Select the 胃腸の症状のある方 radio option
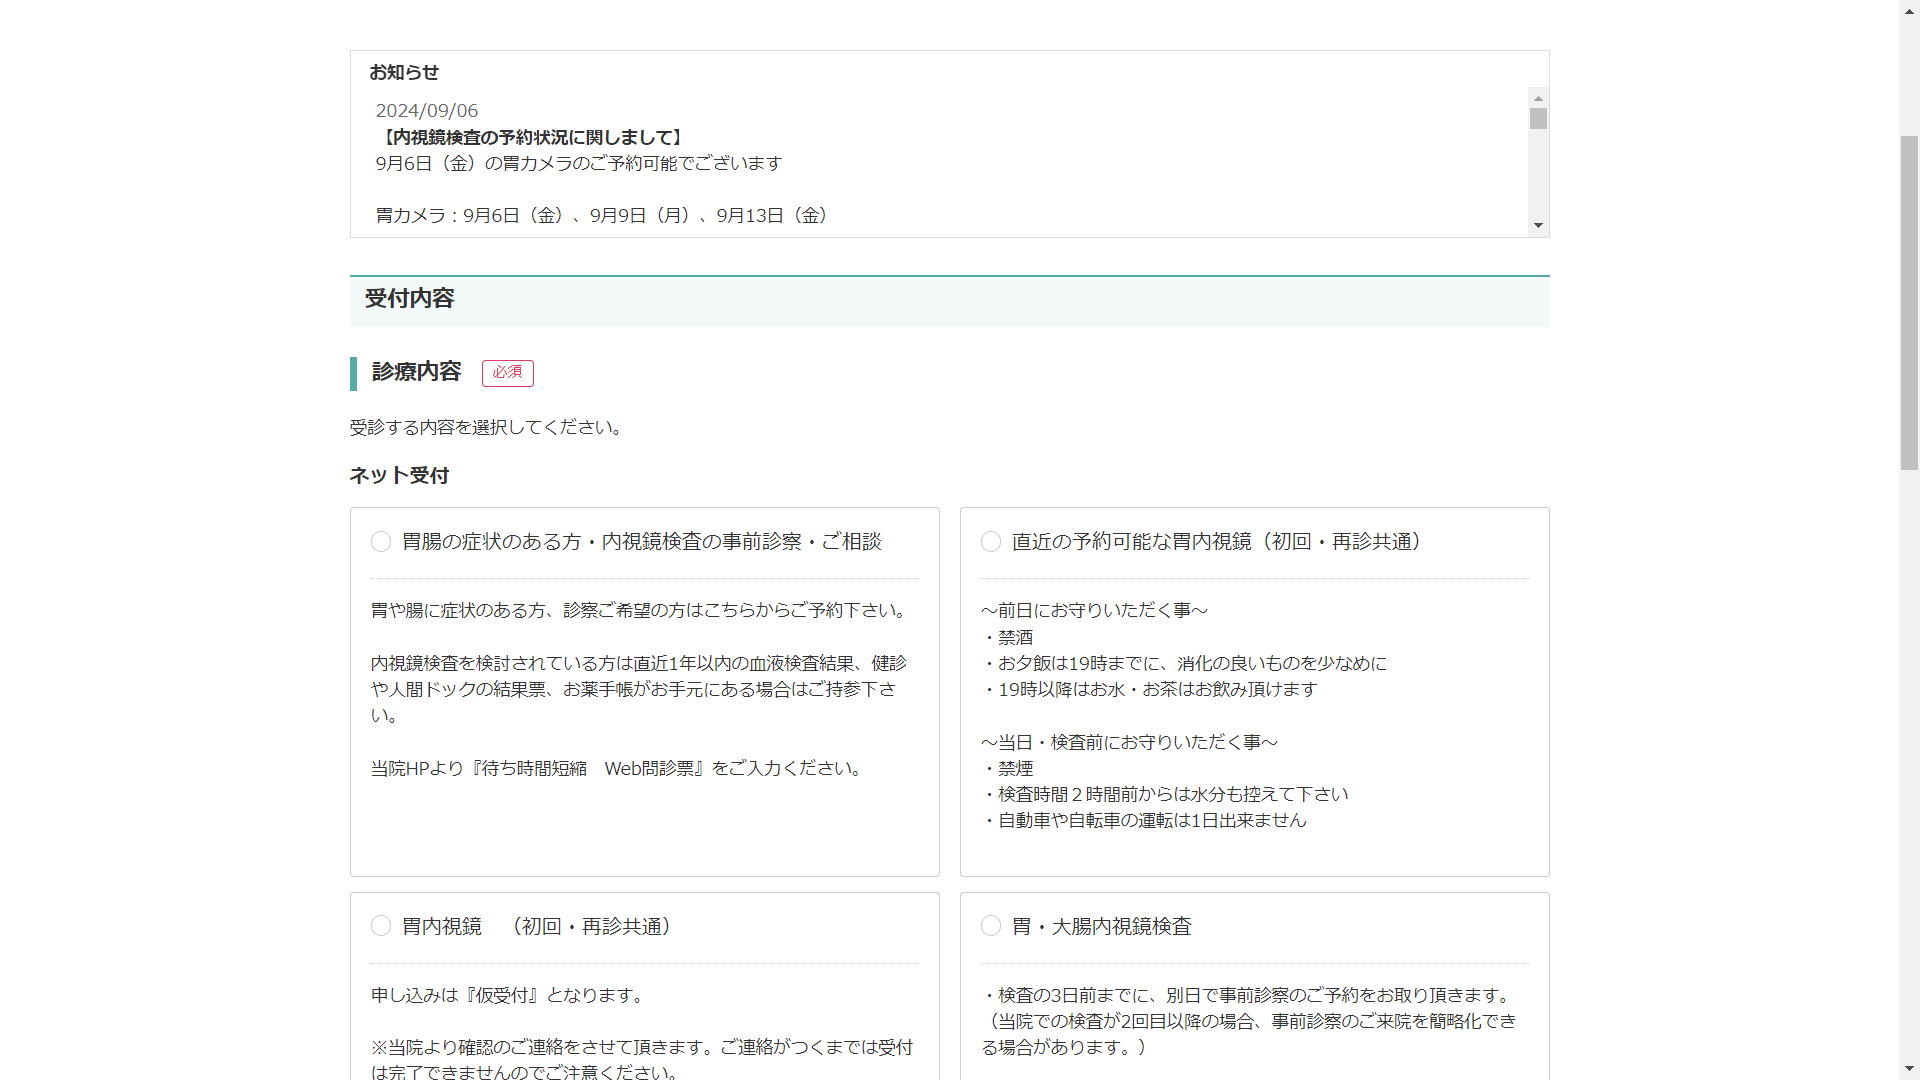 (381, 542)
